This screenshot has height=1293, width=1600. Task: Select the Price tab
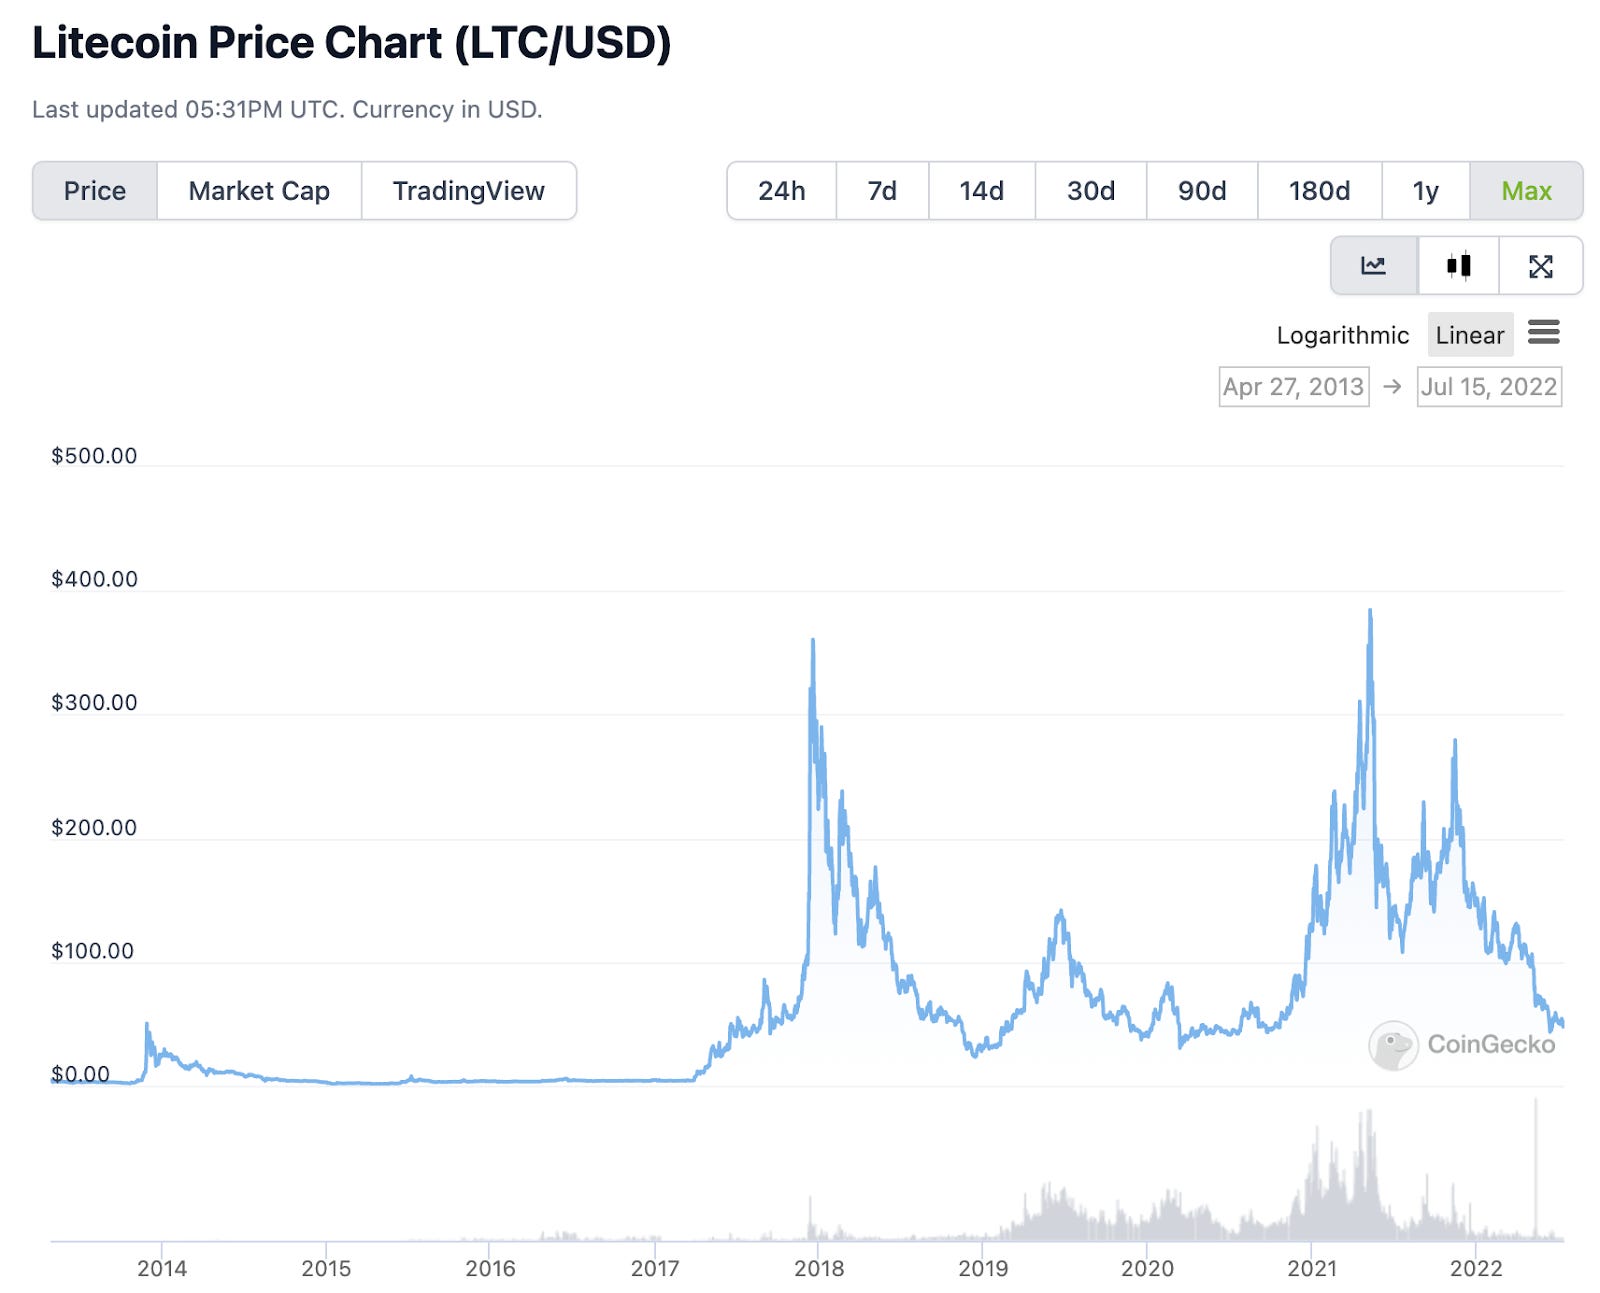point(95,190)
